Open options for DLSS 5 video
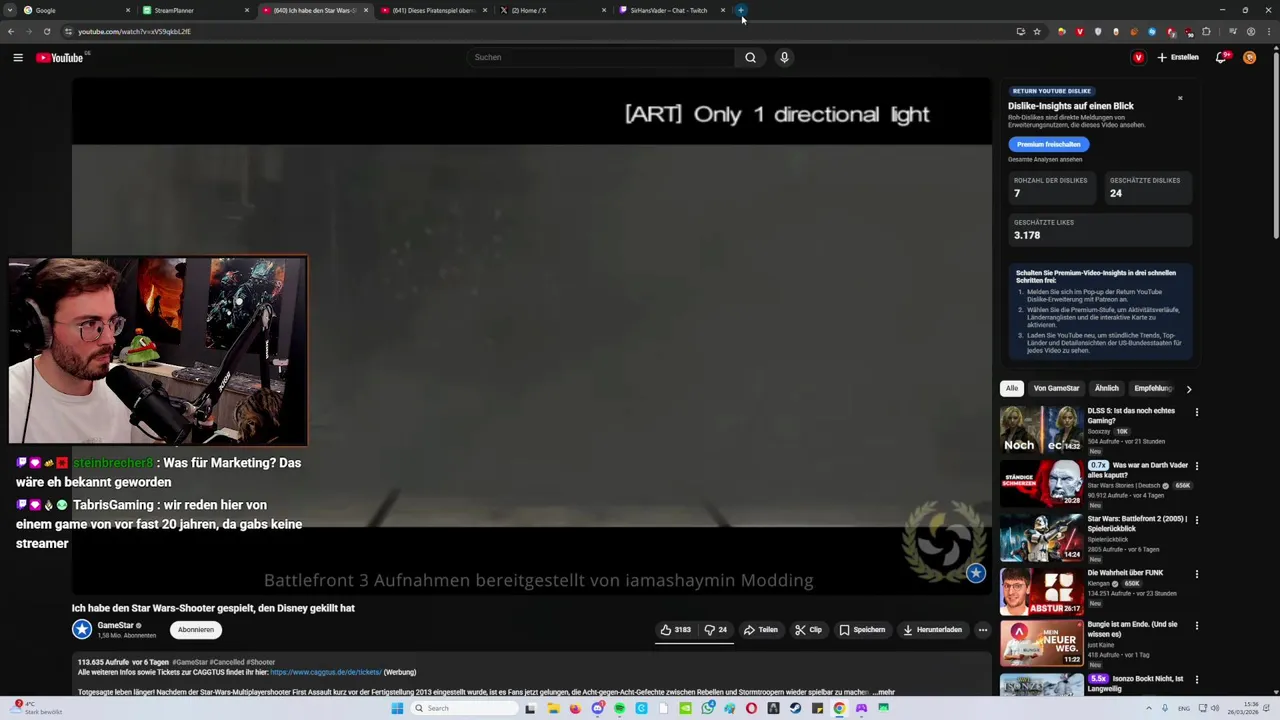1280x720 pixels. (x=1197, y=412)
